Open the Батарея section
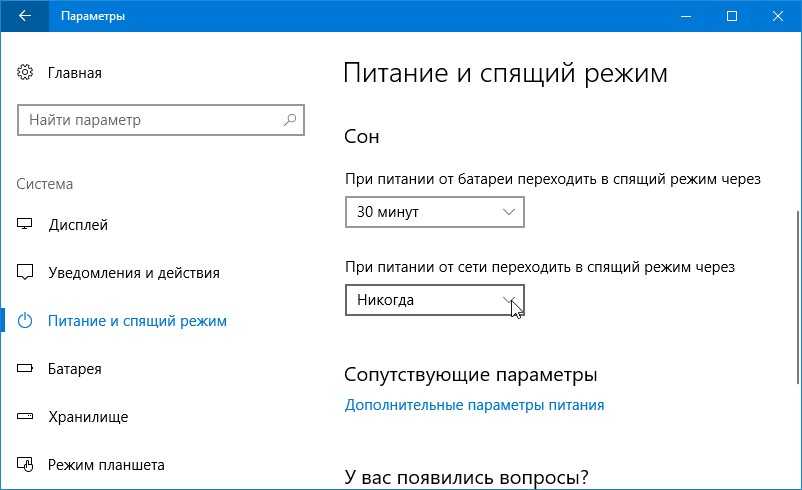 75,369
